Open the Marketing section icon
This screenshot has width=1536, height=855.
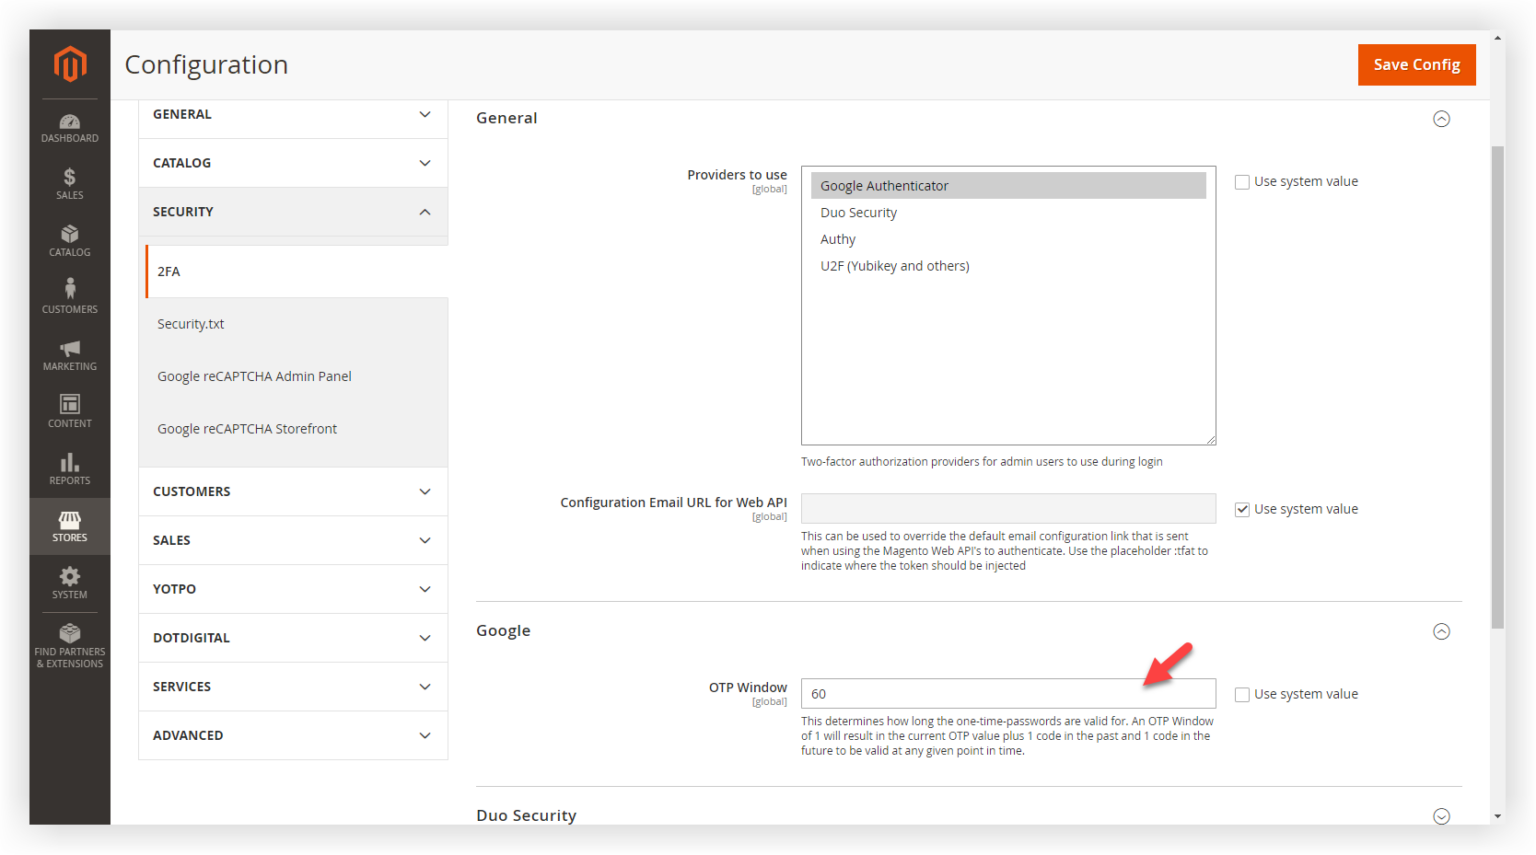(x=69, y=354)
